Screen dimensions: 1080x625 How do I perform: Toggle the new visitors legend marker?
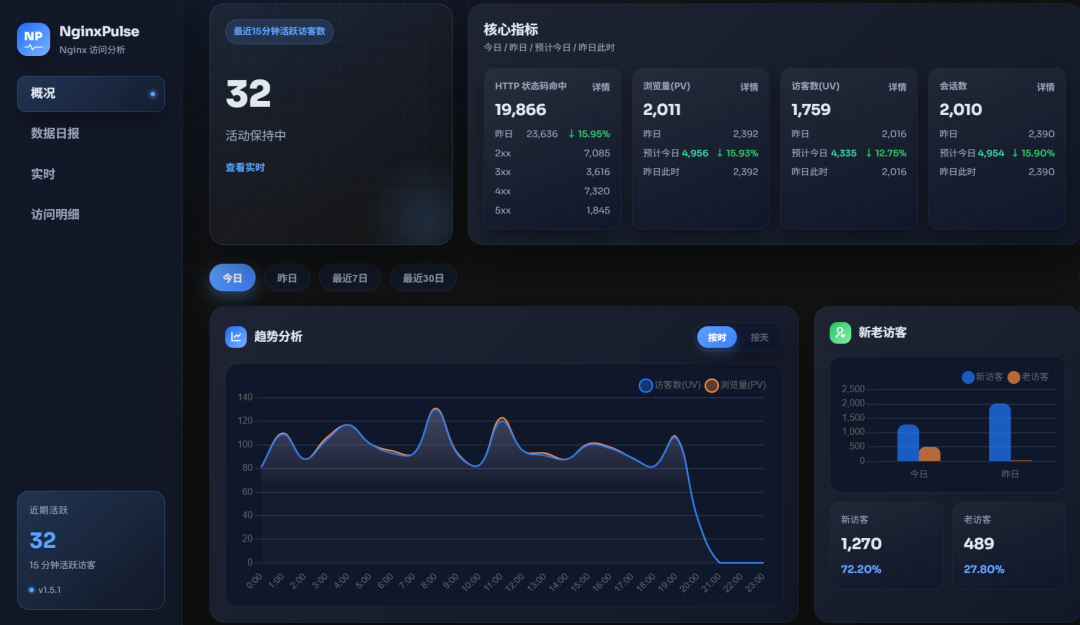click(x=968, y=377)
